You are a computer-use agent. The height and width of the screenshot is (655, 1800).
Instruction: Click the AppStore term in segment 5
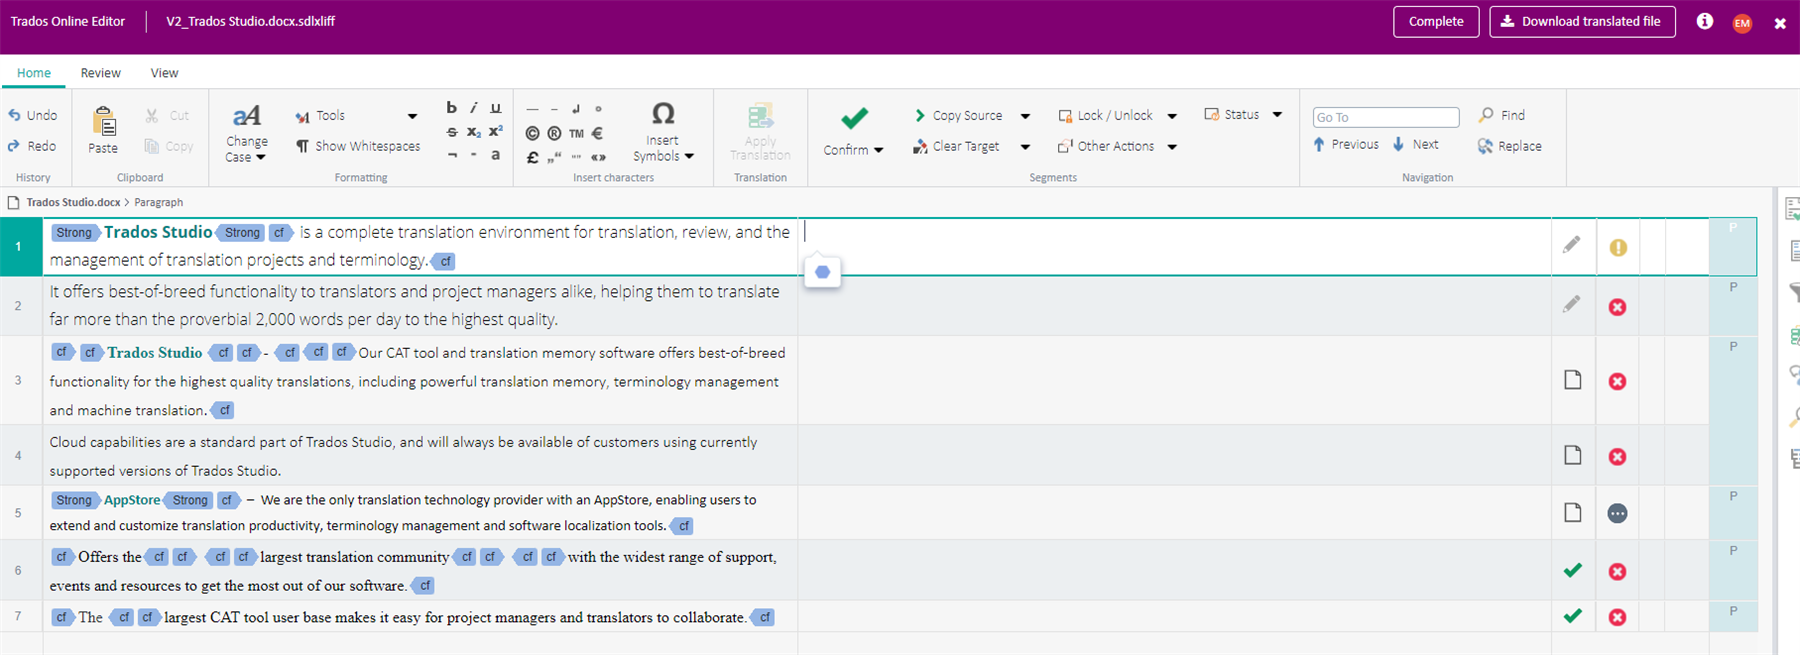[132, 500]
